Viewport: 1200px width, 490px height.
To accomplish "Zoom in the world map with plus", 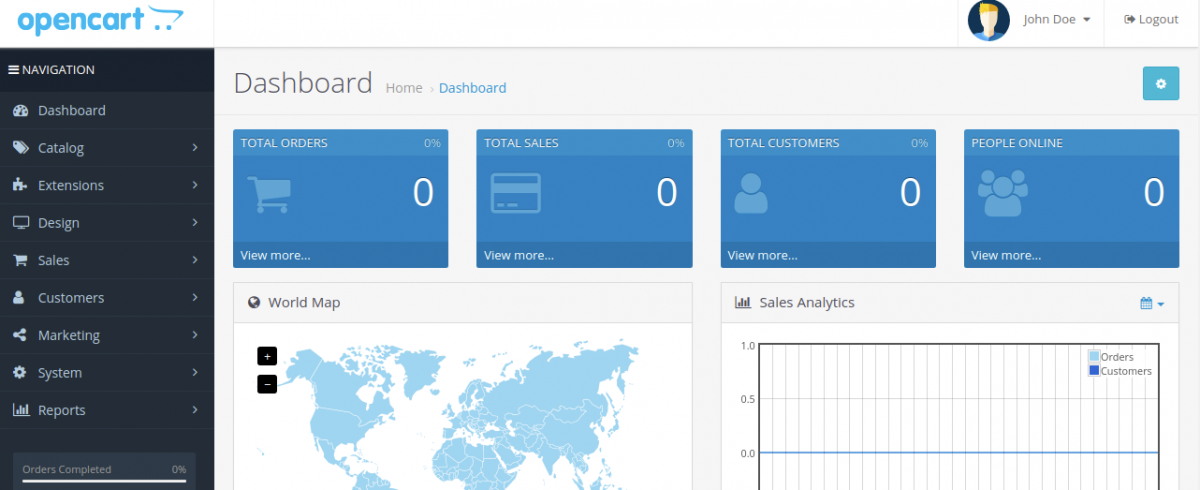I will click(x=267, y=356).
